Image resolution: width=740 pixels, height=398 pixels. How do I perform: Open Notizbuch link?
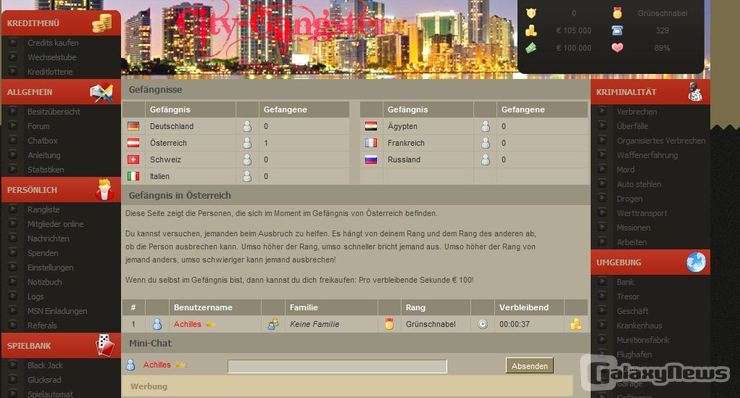point(44,282)
